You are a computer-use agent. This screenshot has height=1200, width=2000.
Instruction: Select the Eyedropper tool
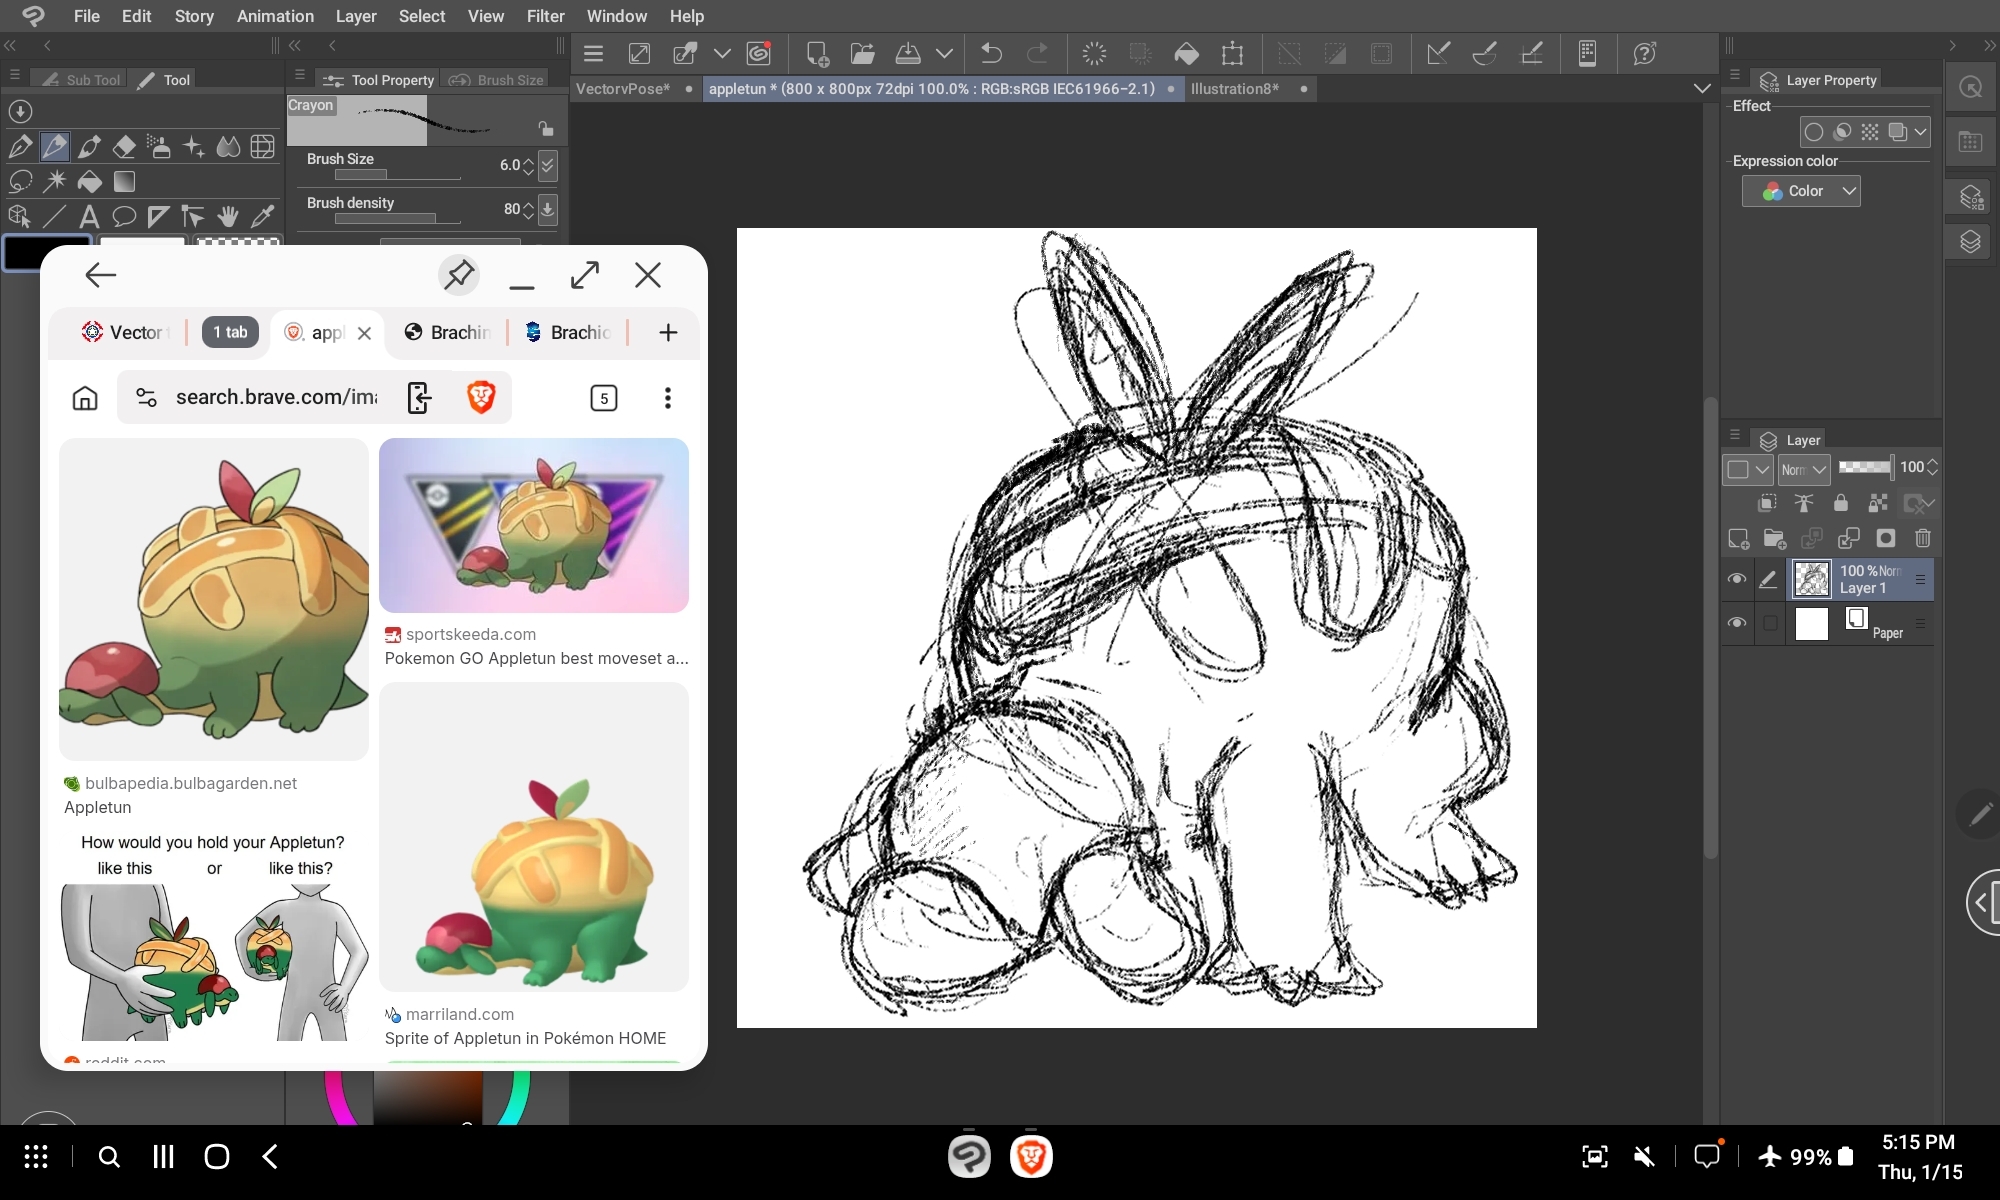263,216
